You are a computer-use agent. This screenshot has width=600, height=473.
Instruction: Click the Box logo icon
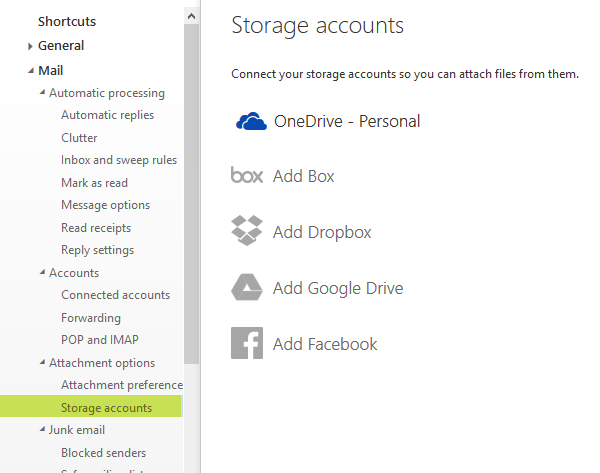click(x=247, y=175)
